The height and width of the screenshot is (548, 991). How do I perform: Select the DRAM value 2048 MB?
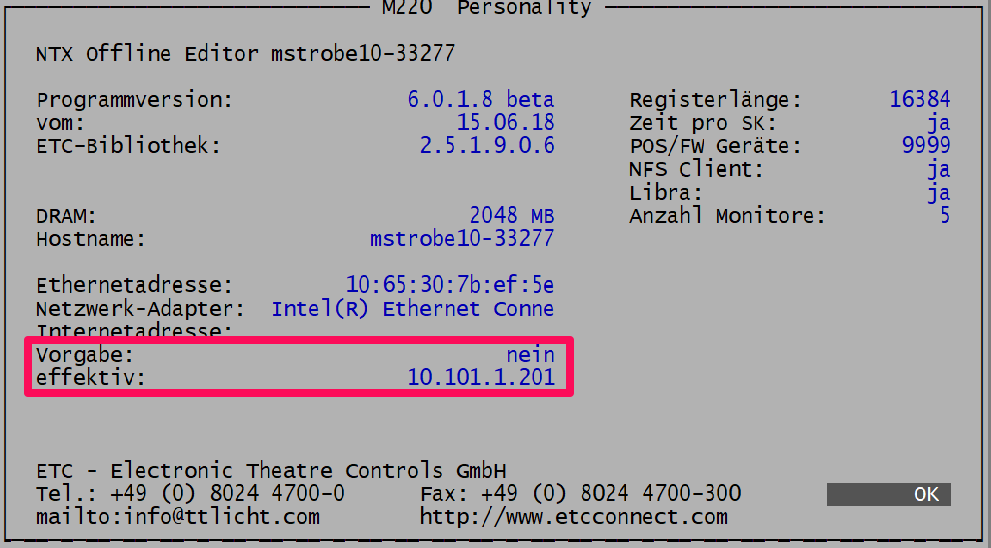[x=511, y=216]
